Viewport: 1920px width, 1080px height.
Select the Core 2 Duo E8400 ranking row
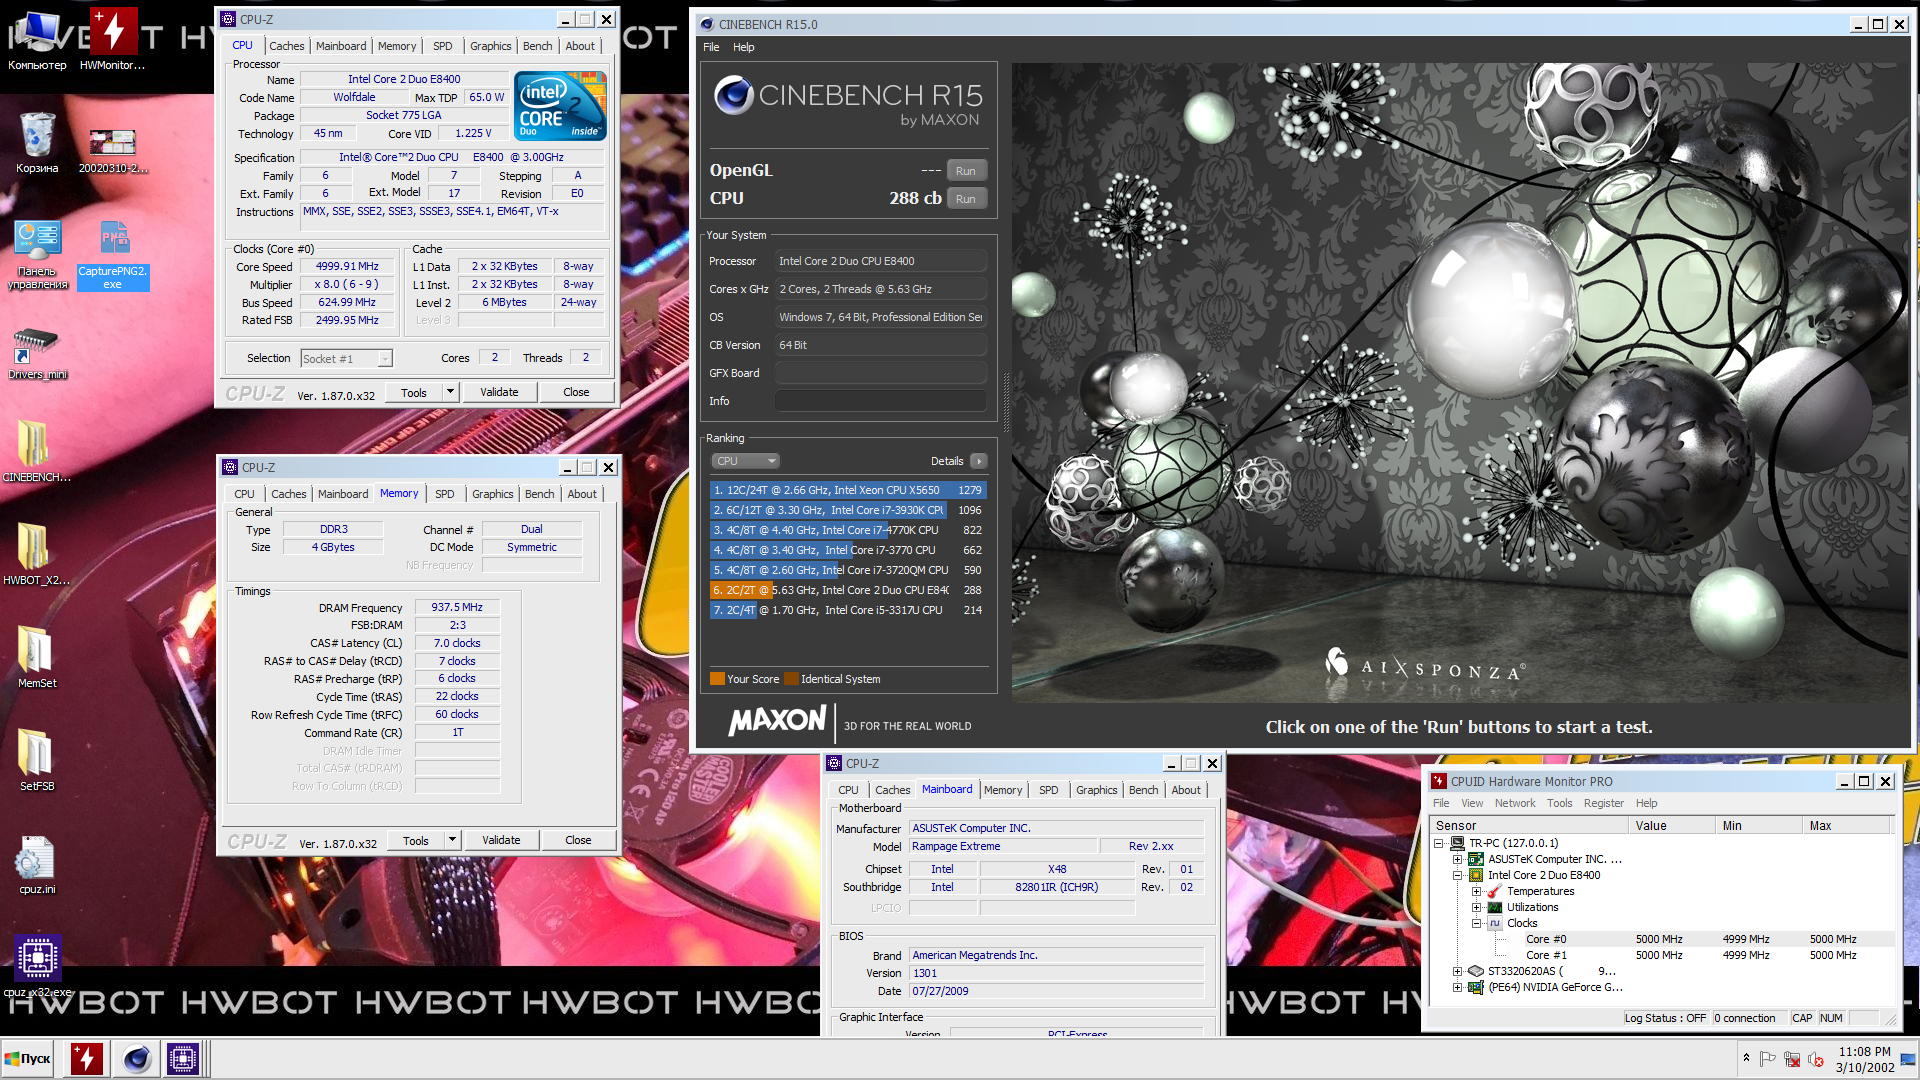pyautogui.click(x=848, y=590)
